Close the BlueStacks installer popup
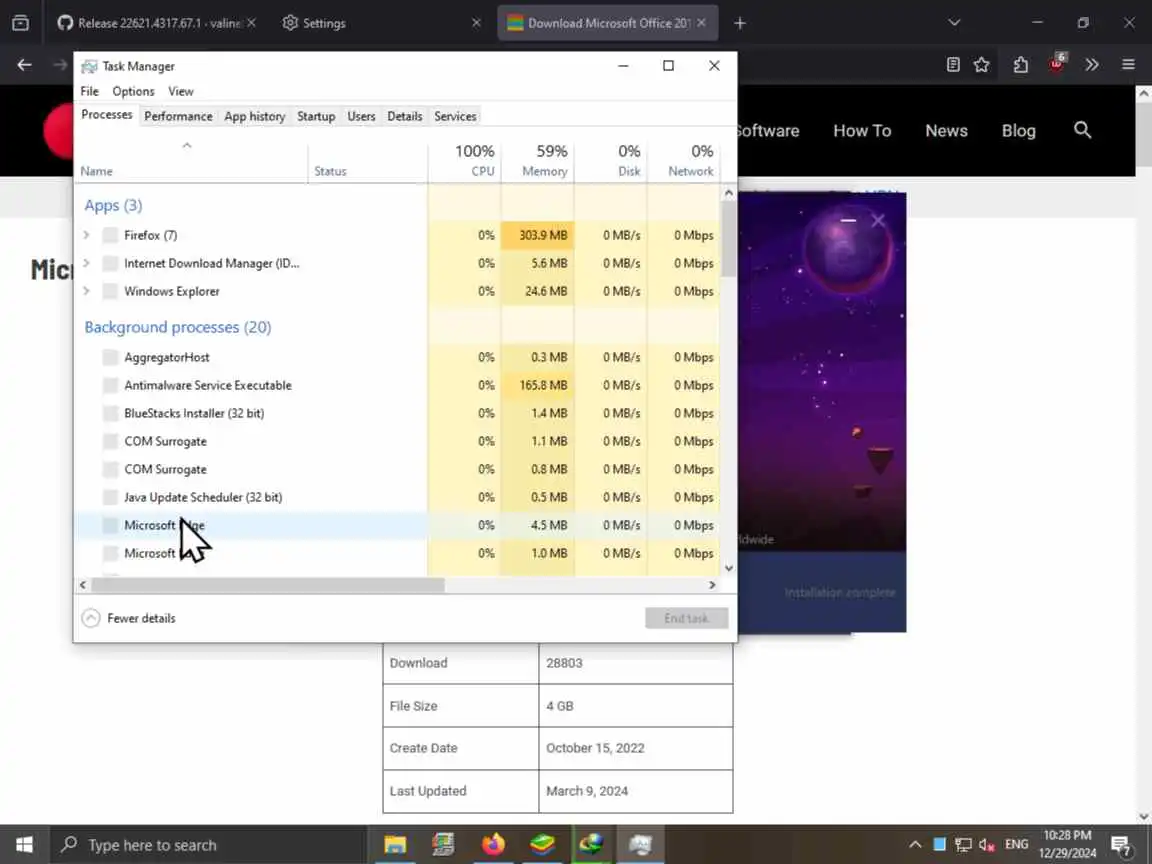 pyautogui.click(x=878, y=220)
